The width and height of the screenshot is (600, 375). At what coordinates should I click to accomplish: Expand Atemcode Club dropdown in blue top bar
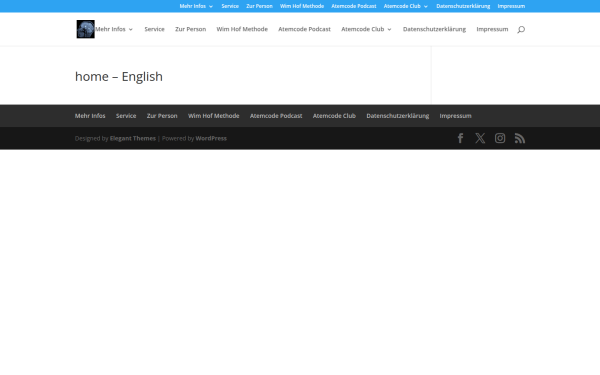(406, 6)
